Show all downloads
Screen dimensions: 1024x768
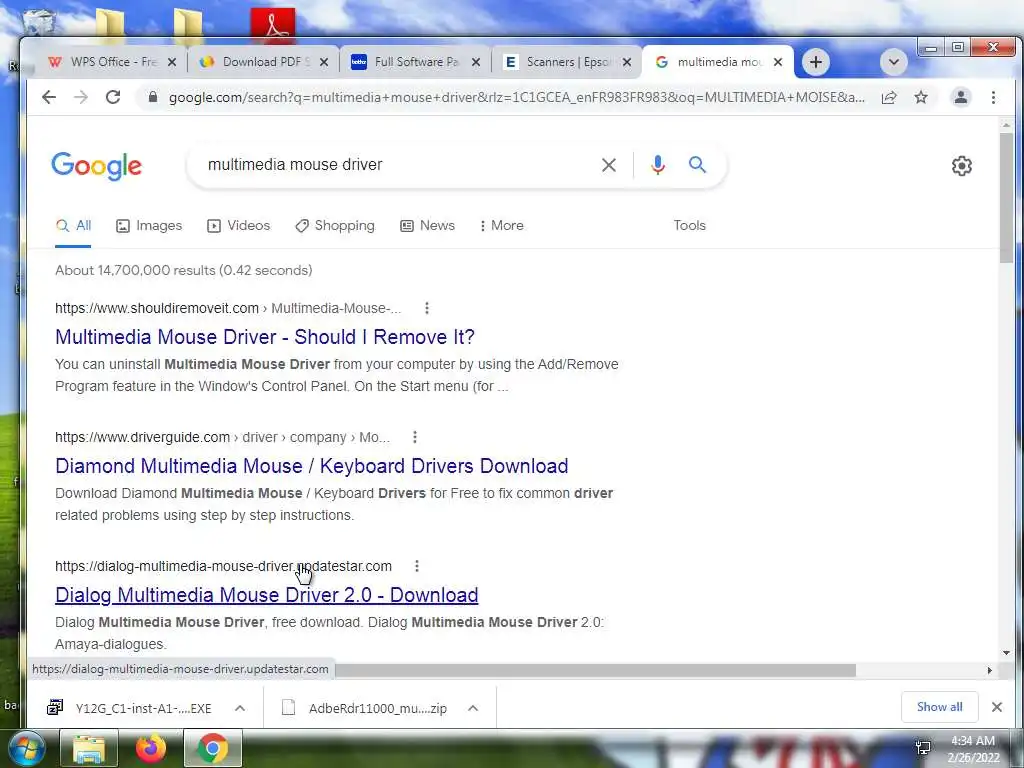pos(939,707)
